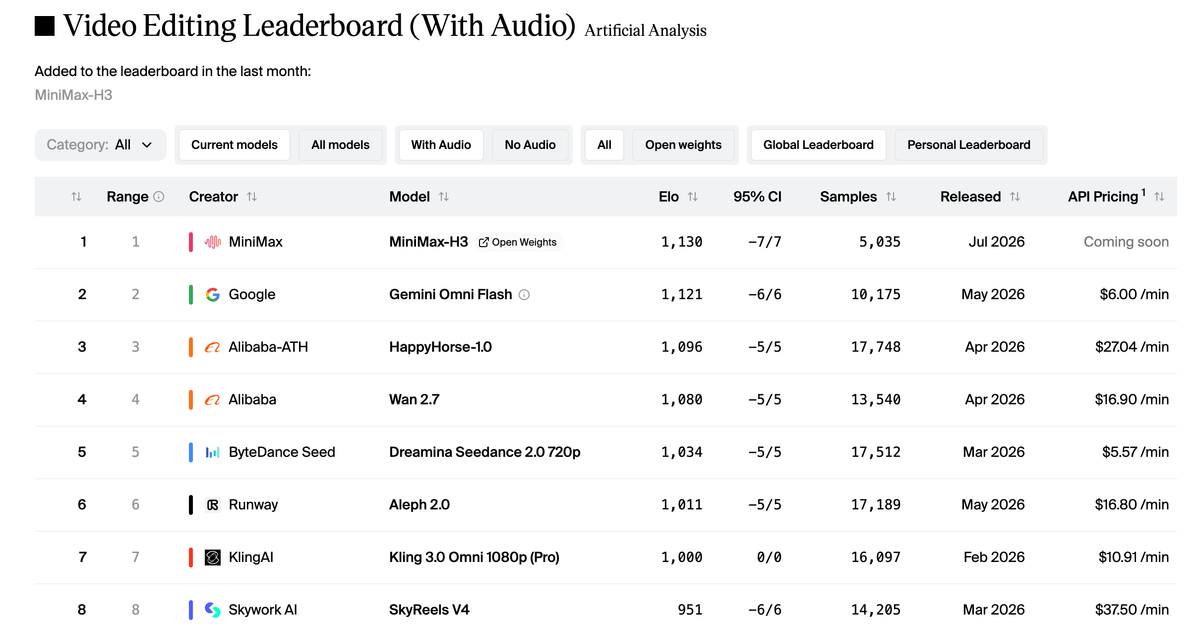Click the info icon beside Range header
The image size is (1200, 639).
click(159, 197)
